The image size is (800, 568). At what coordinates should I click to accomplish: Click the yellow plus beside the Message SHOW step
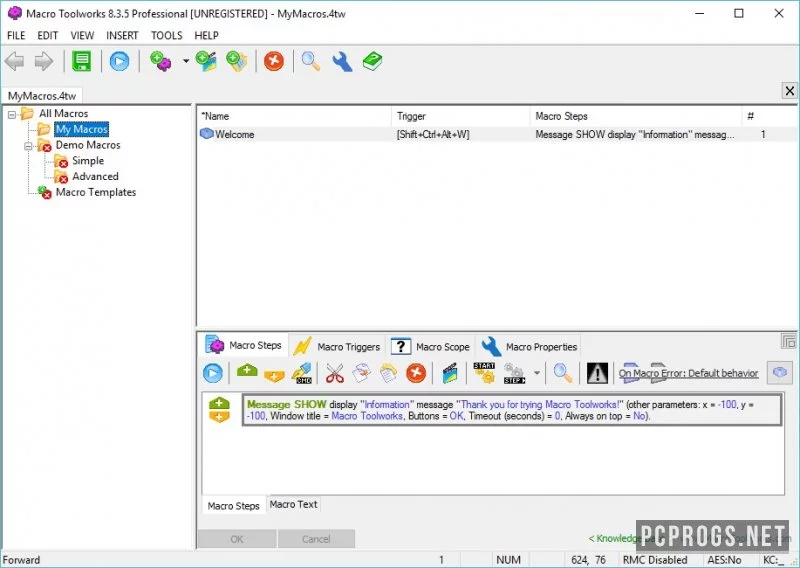click(x=219, y=416)
